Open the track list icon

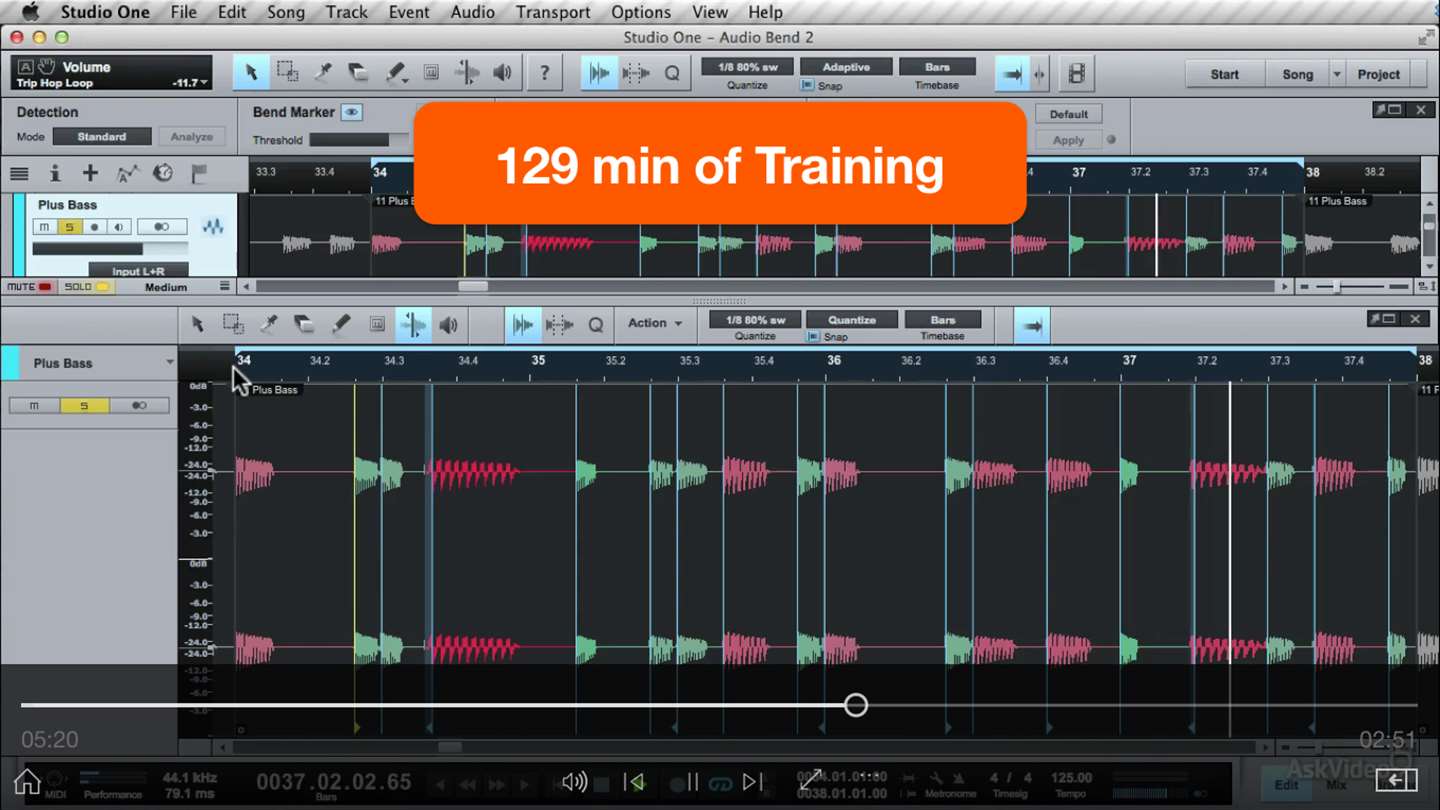click(19, 173)
